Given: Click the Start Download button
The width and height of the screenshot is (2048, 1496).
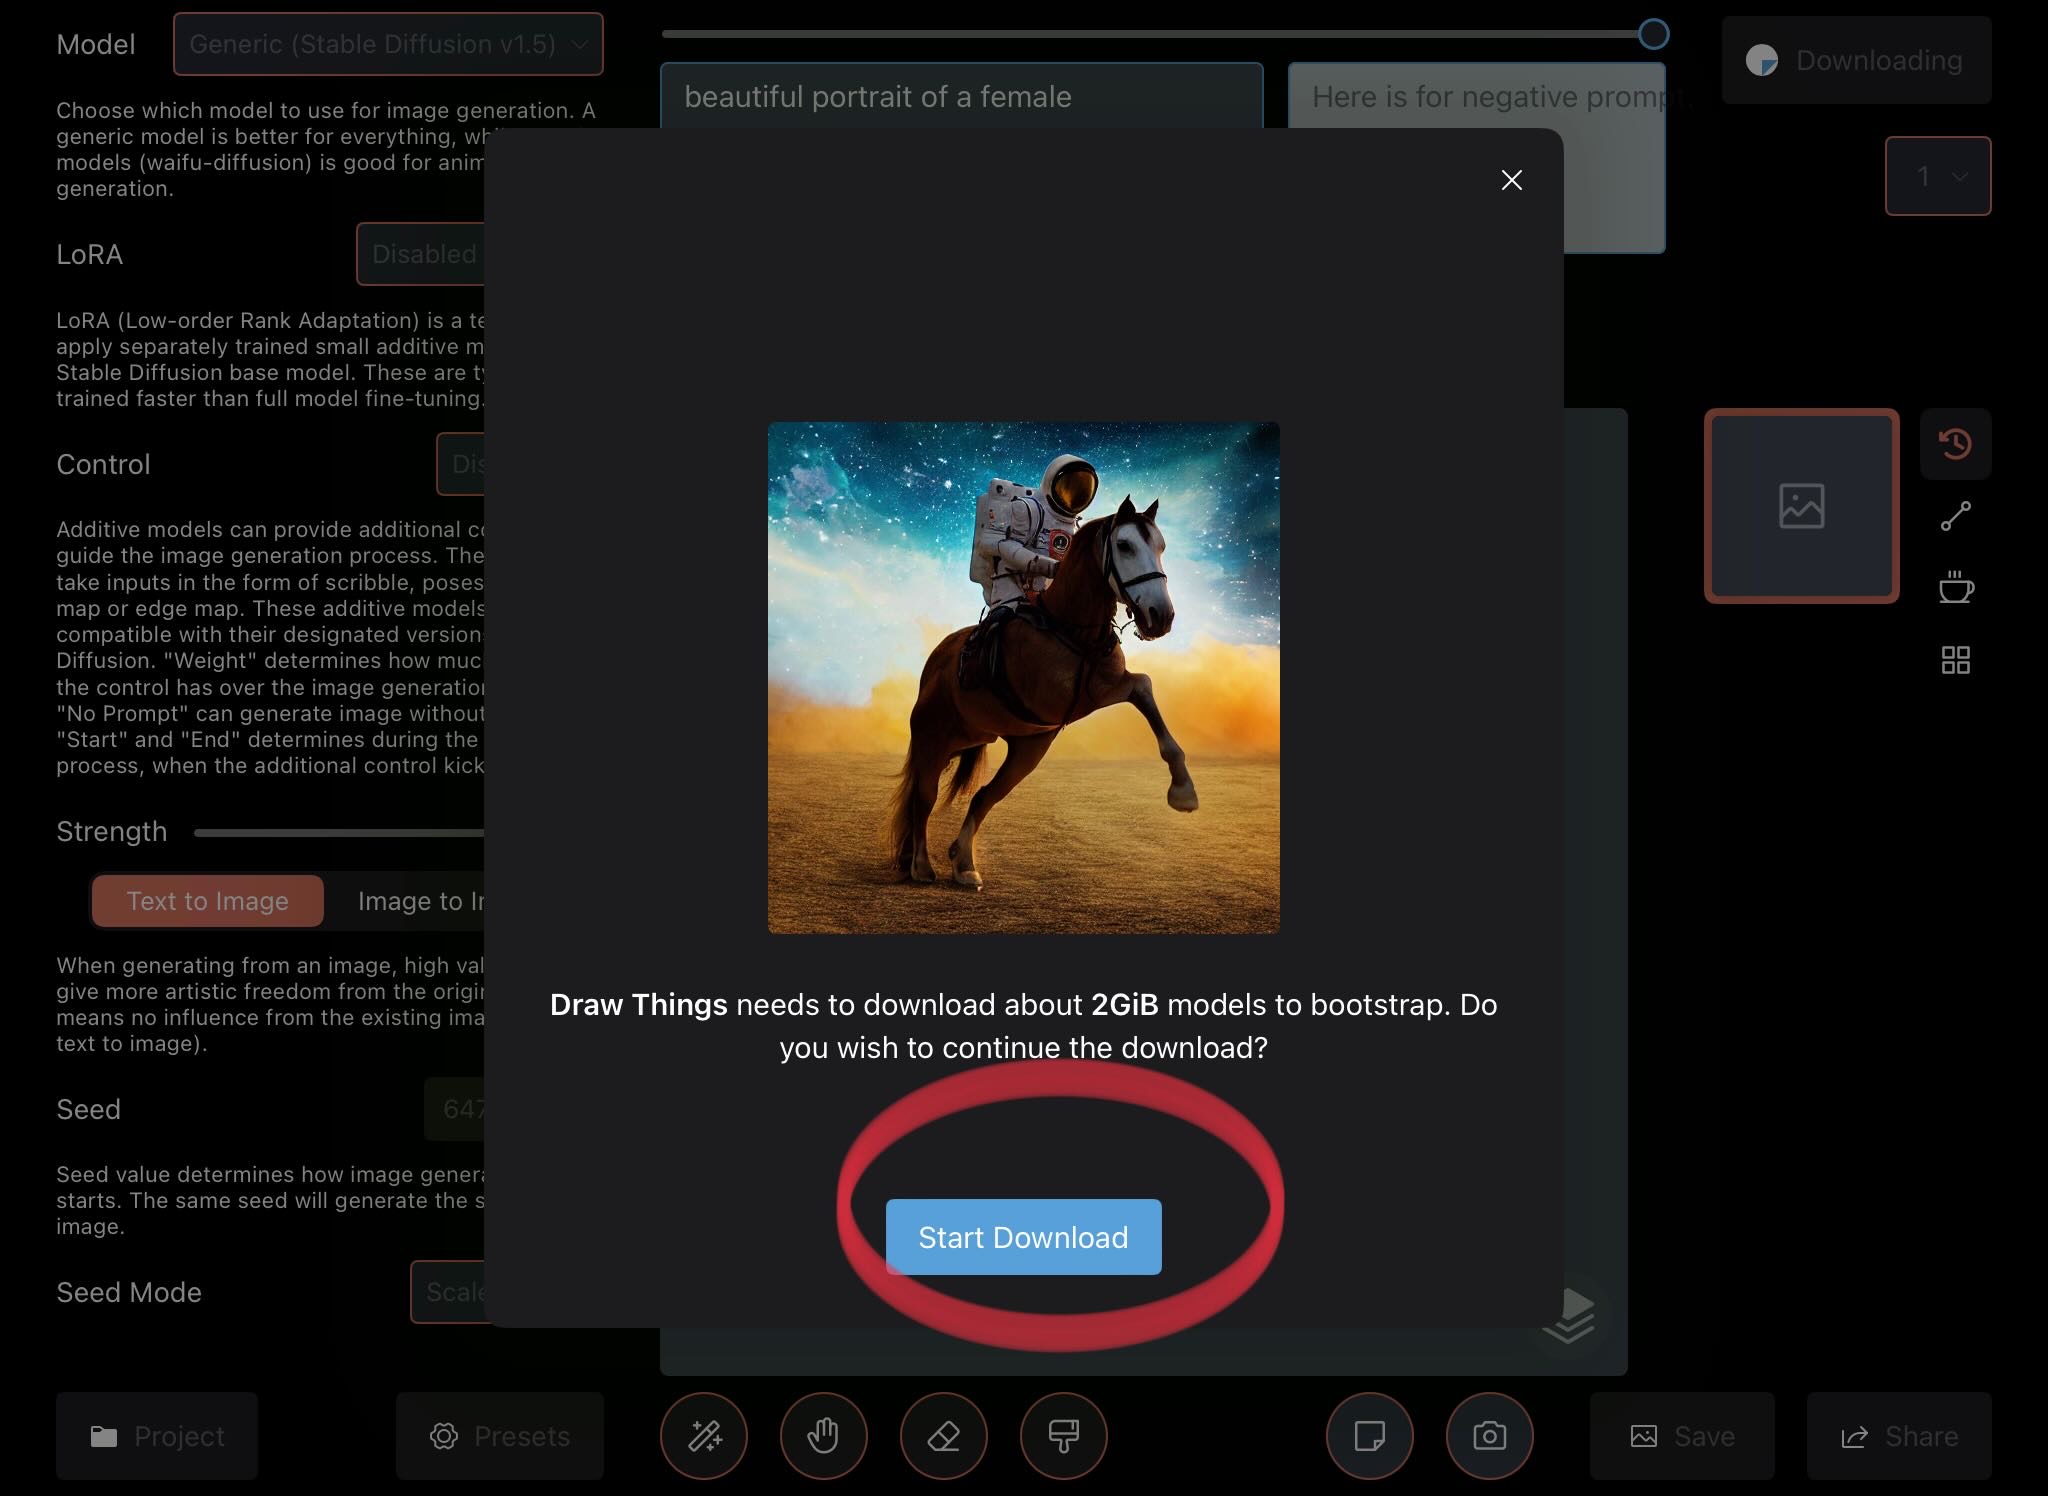Looking at the screenshot, I should coord(1023,1237).
